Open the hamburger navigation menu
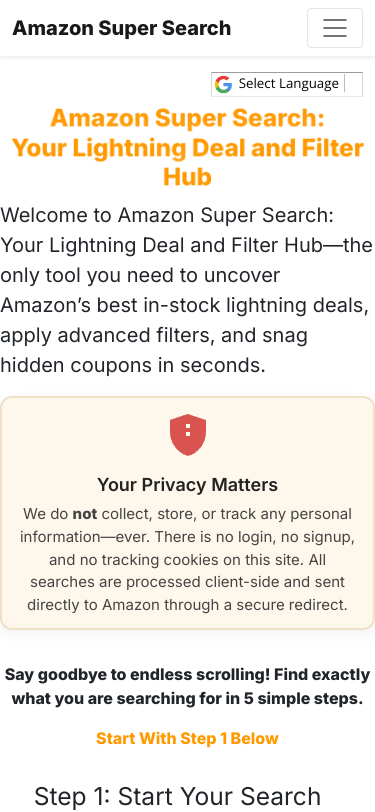The width and height of the screenshot is (375, 812). pos(335,28)
